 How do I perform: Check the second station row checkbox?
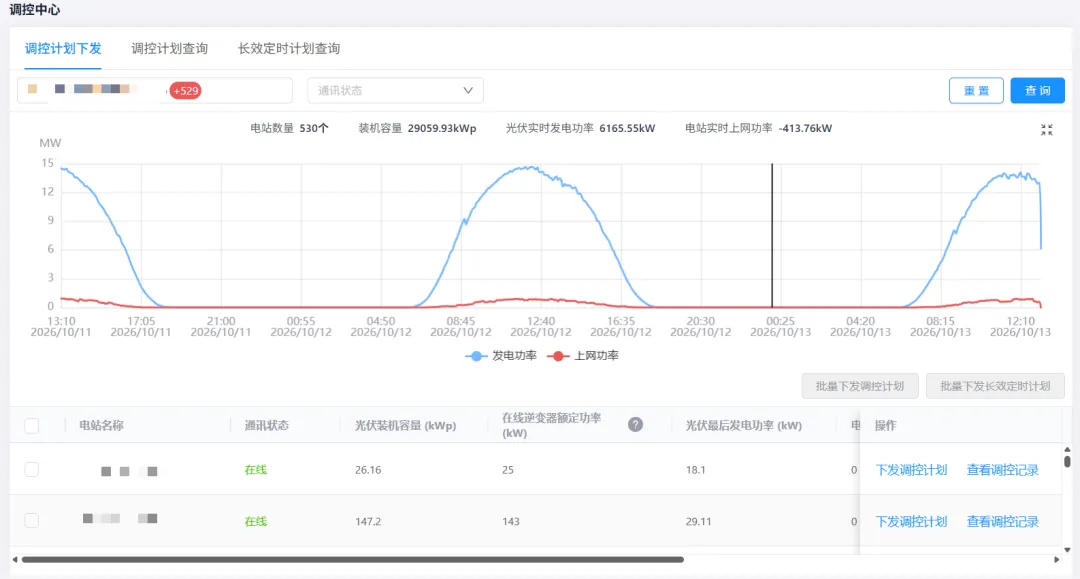(x=32, y=520)
